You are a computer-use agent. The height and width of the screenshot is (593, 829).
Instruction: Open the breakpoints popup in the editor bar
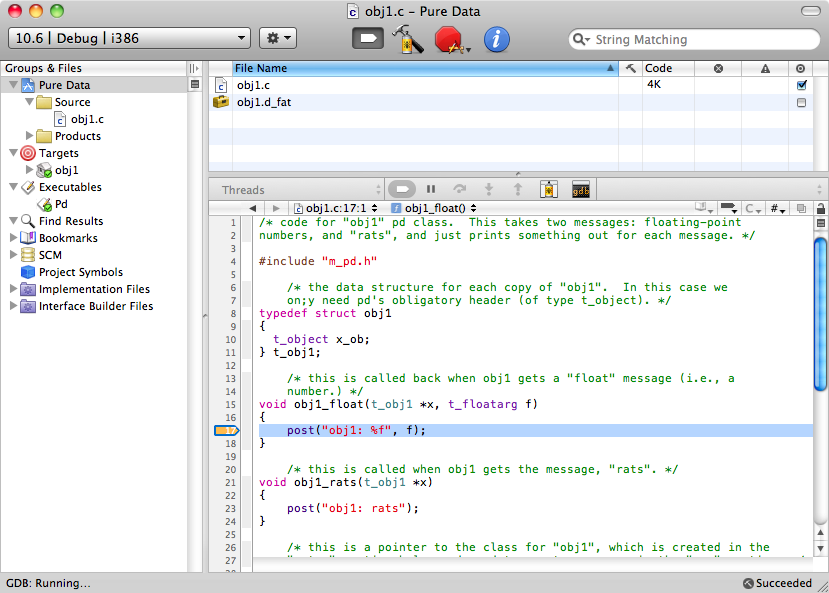(729, 208)
